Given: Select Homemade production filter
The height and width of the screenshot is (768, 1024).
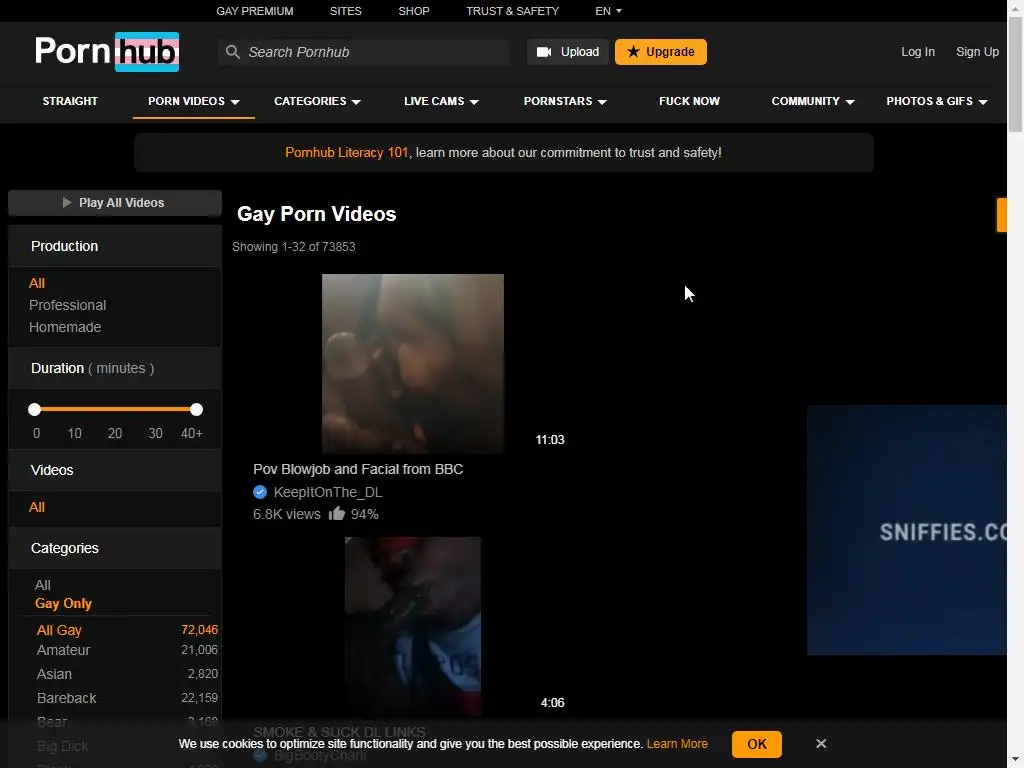Looking at the screenshot, I should pos(65,327).
